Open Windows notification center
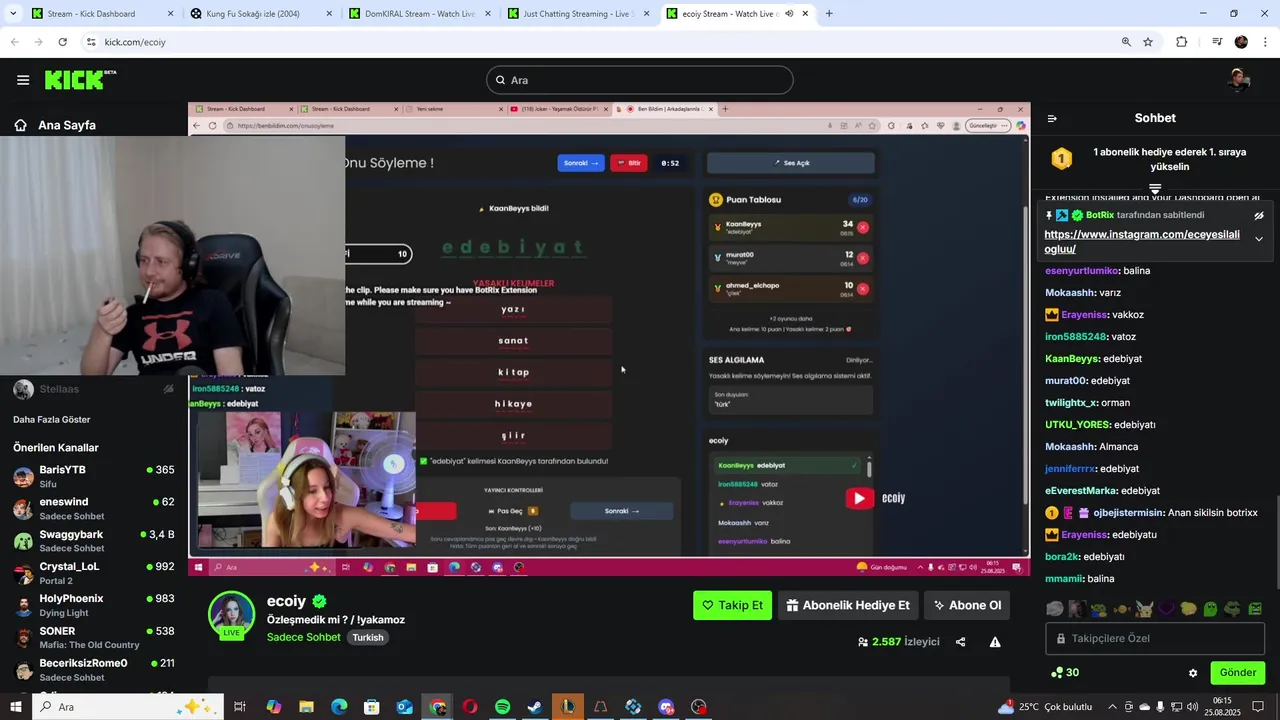Viewport: 1280px width, 720px height. pos(1259,707)
